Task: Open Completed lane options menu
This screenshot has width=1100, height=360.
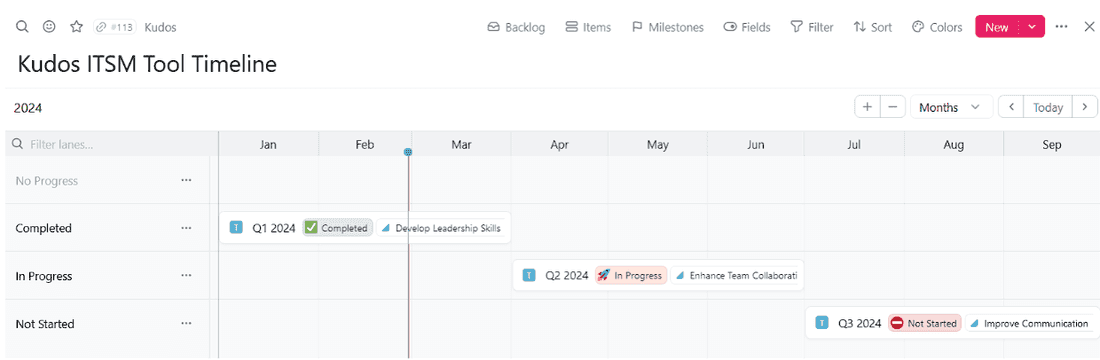Action: 186,228
